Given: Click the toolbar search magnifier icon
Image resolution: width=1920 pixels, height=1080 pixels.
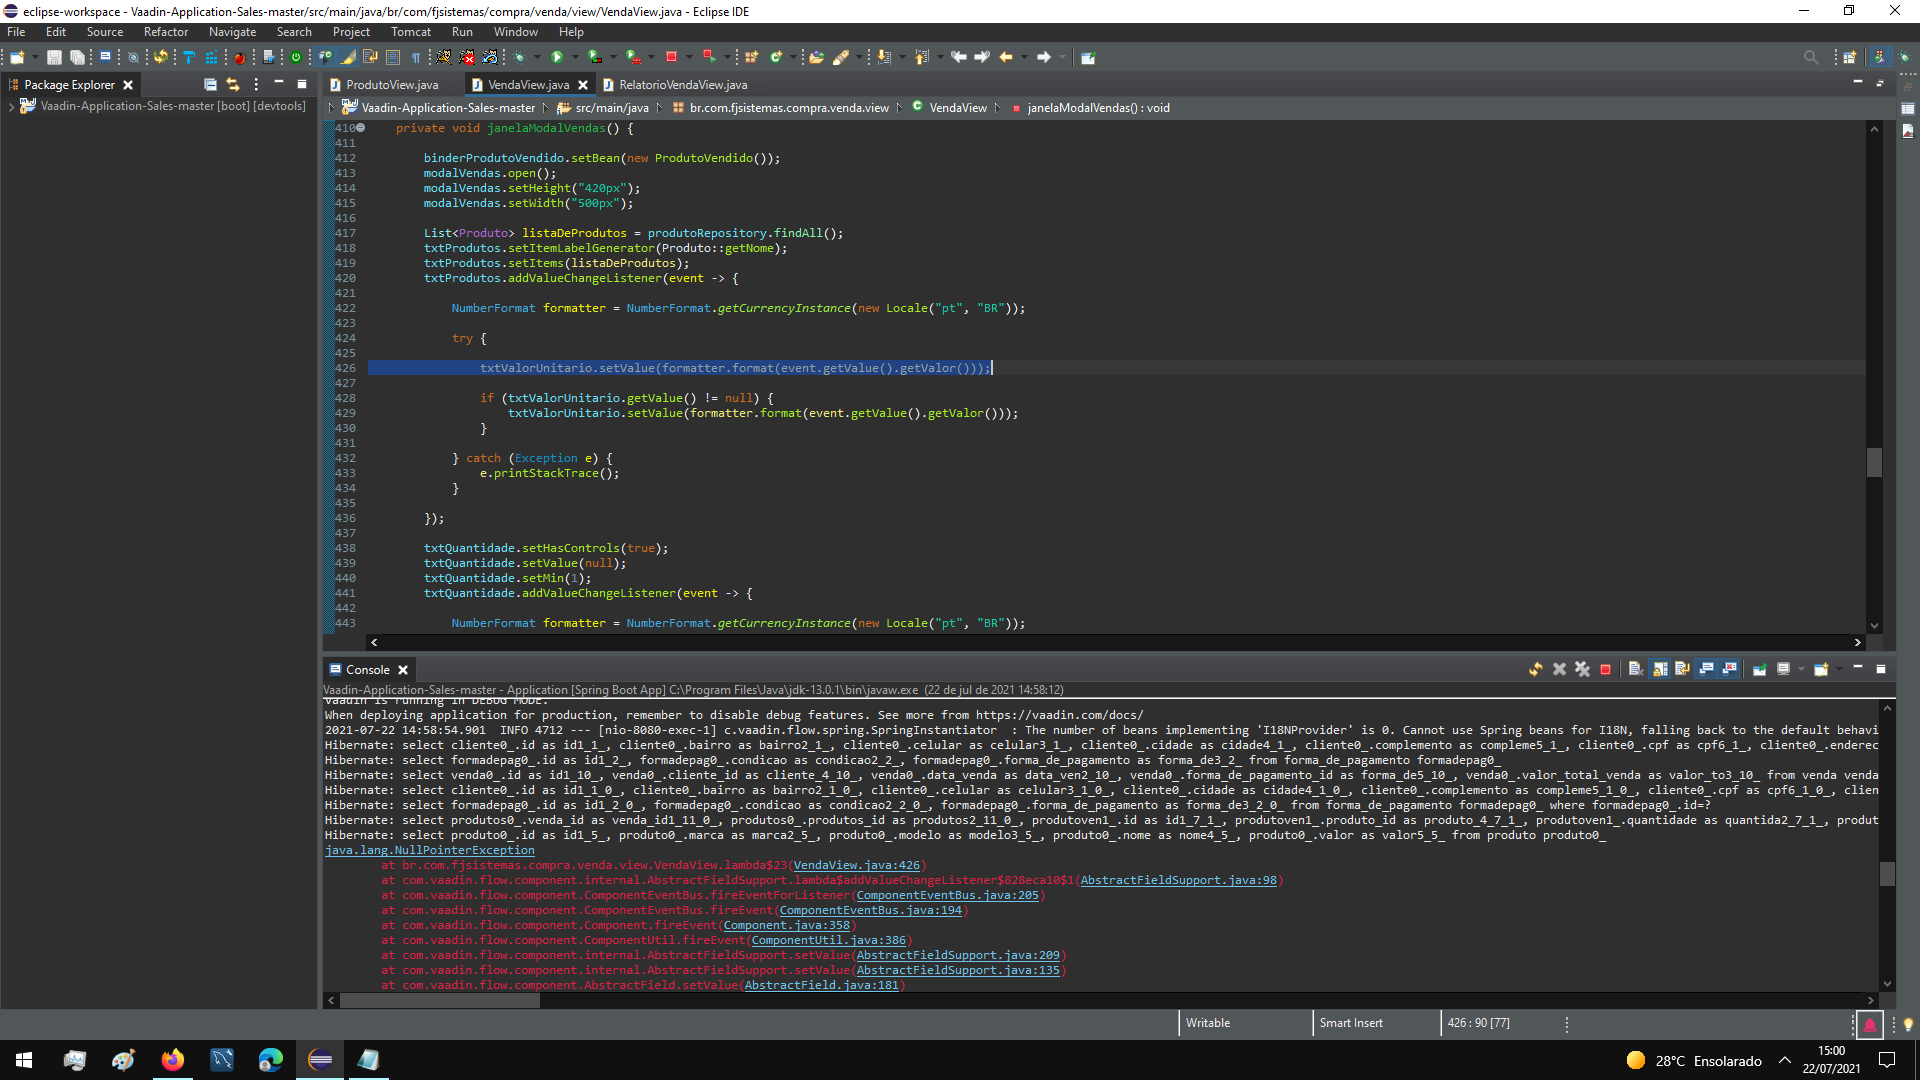Looking at the screenshot, I should click(x=1810, y=58).
